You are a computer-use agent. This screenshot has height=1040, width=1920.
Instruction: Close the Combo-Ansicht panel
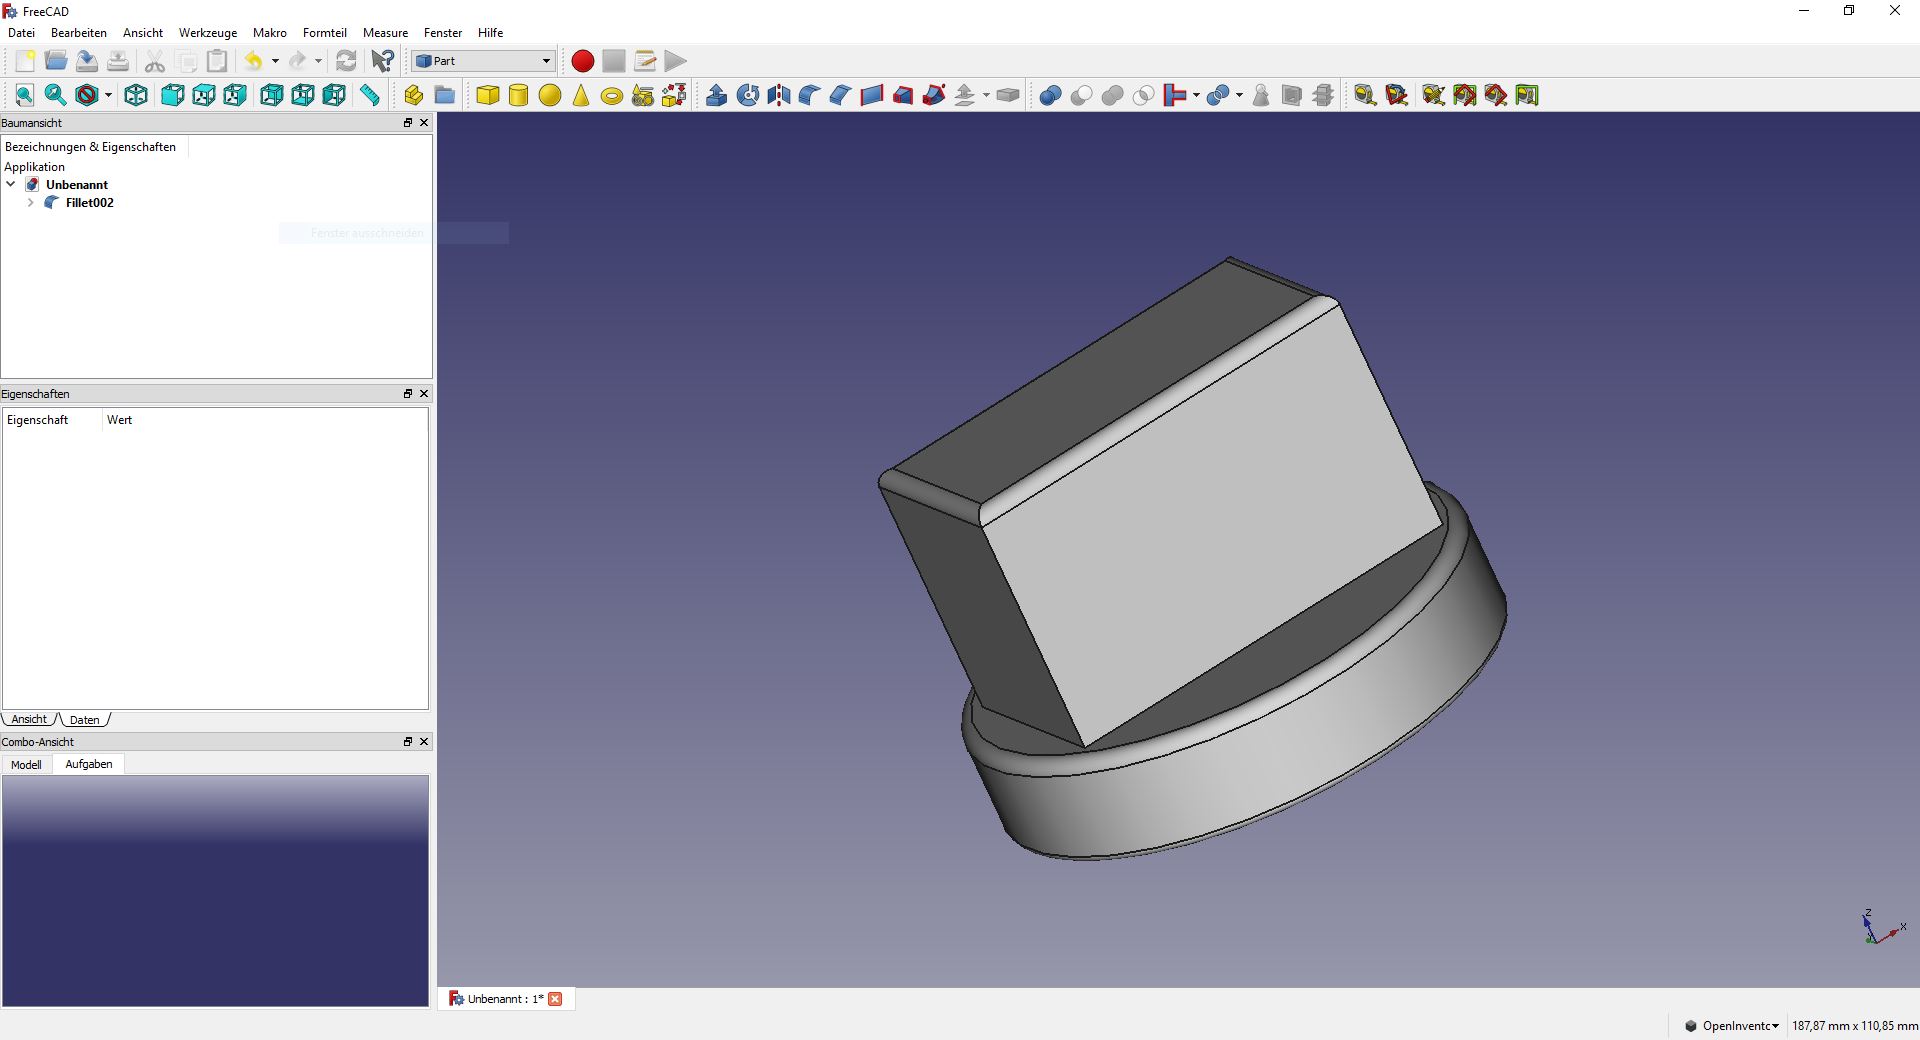[x=424, y=742]
